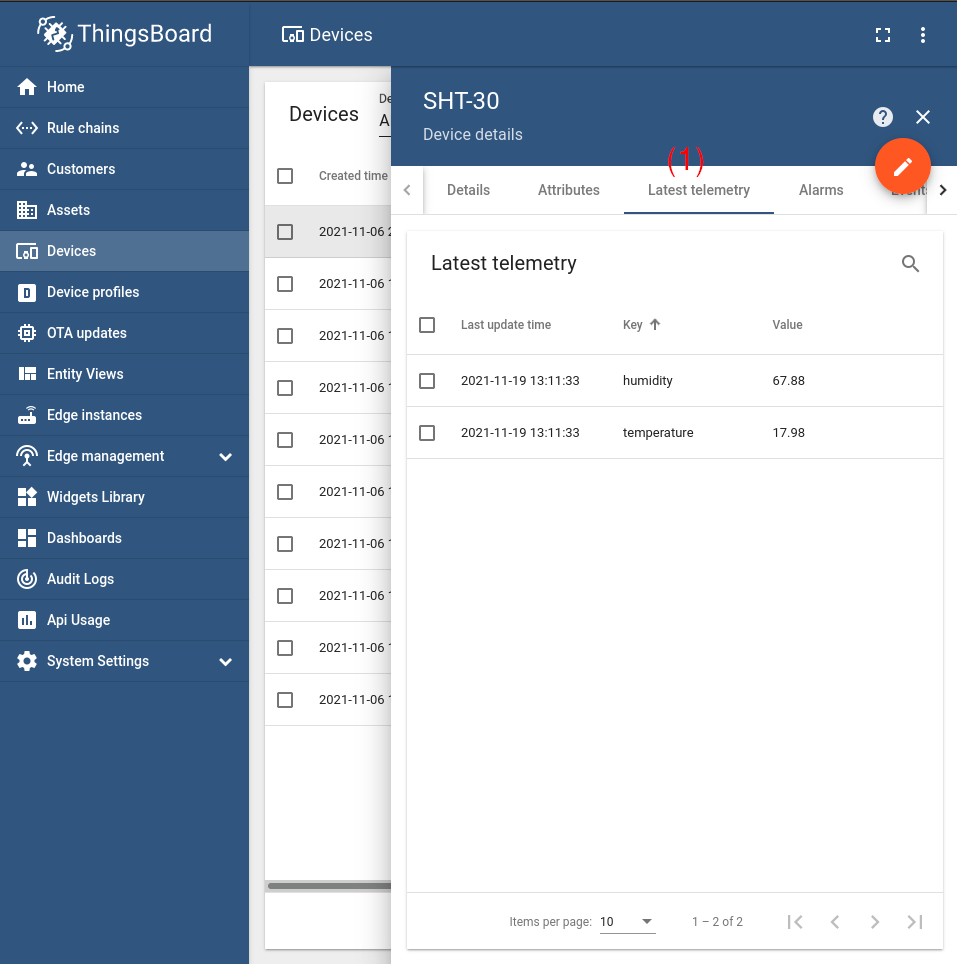Image resolution: width=957 pixels, height=964 pixels.
Task: Open the help question mark icon
Action: [x=882, y=117]
